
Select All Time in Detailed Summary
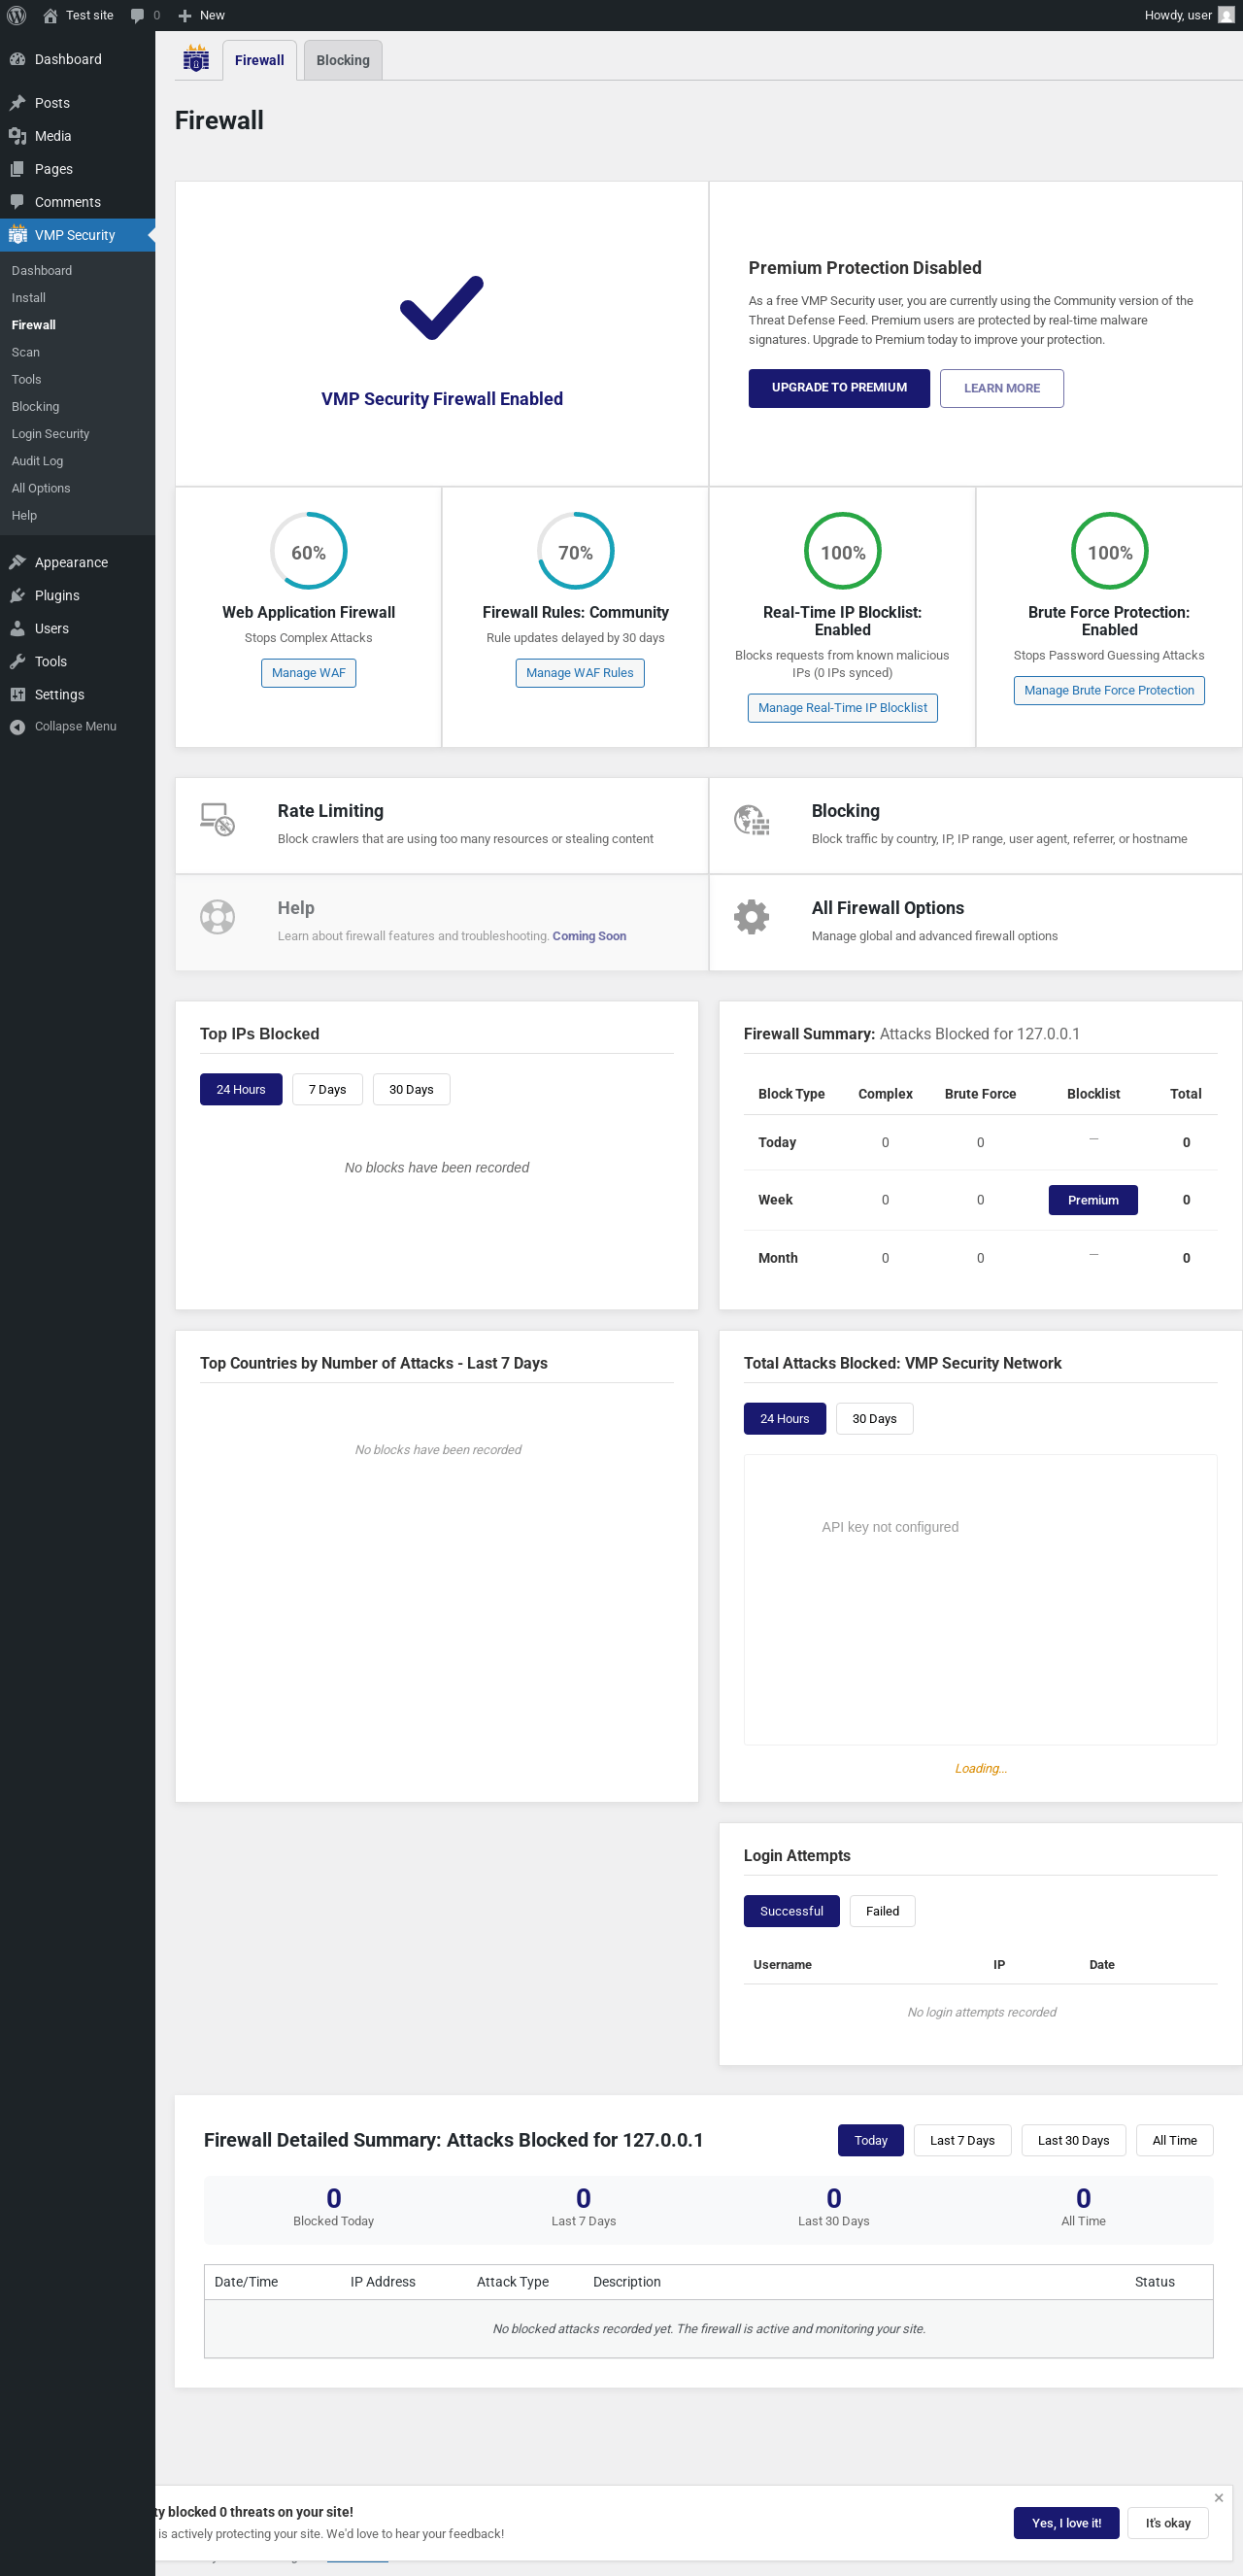[1174, 2140]
